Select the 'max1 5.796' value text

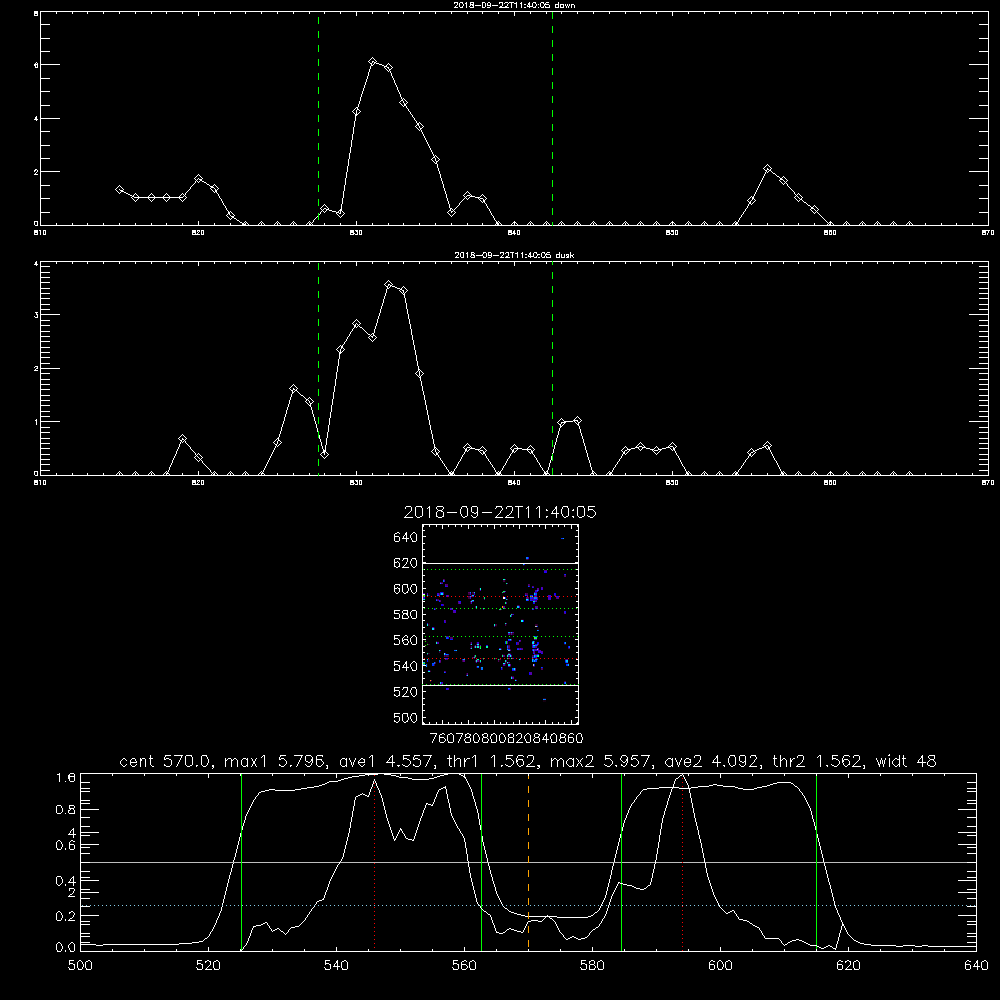(276, 761)
